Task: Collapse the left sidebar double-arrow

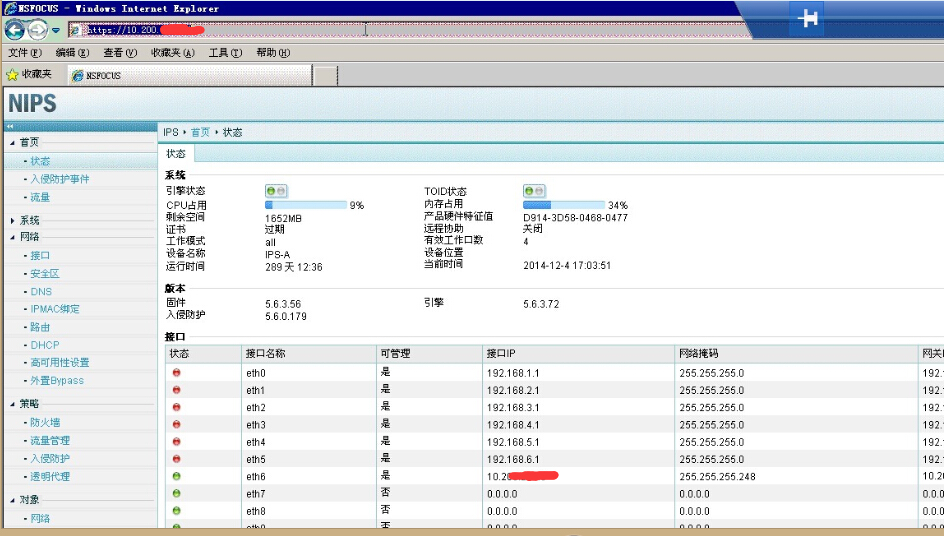Action: pos(10,126)
